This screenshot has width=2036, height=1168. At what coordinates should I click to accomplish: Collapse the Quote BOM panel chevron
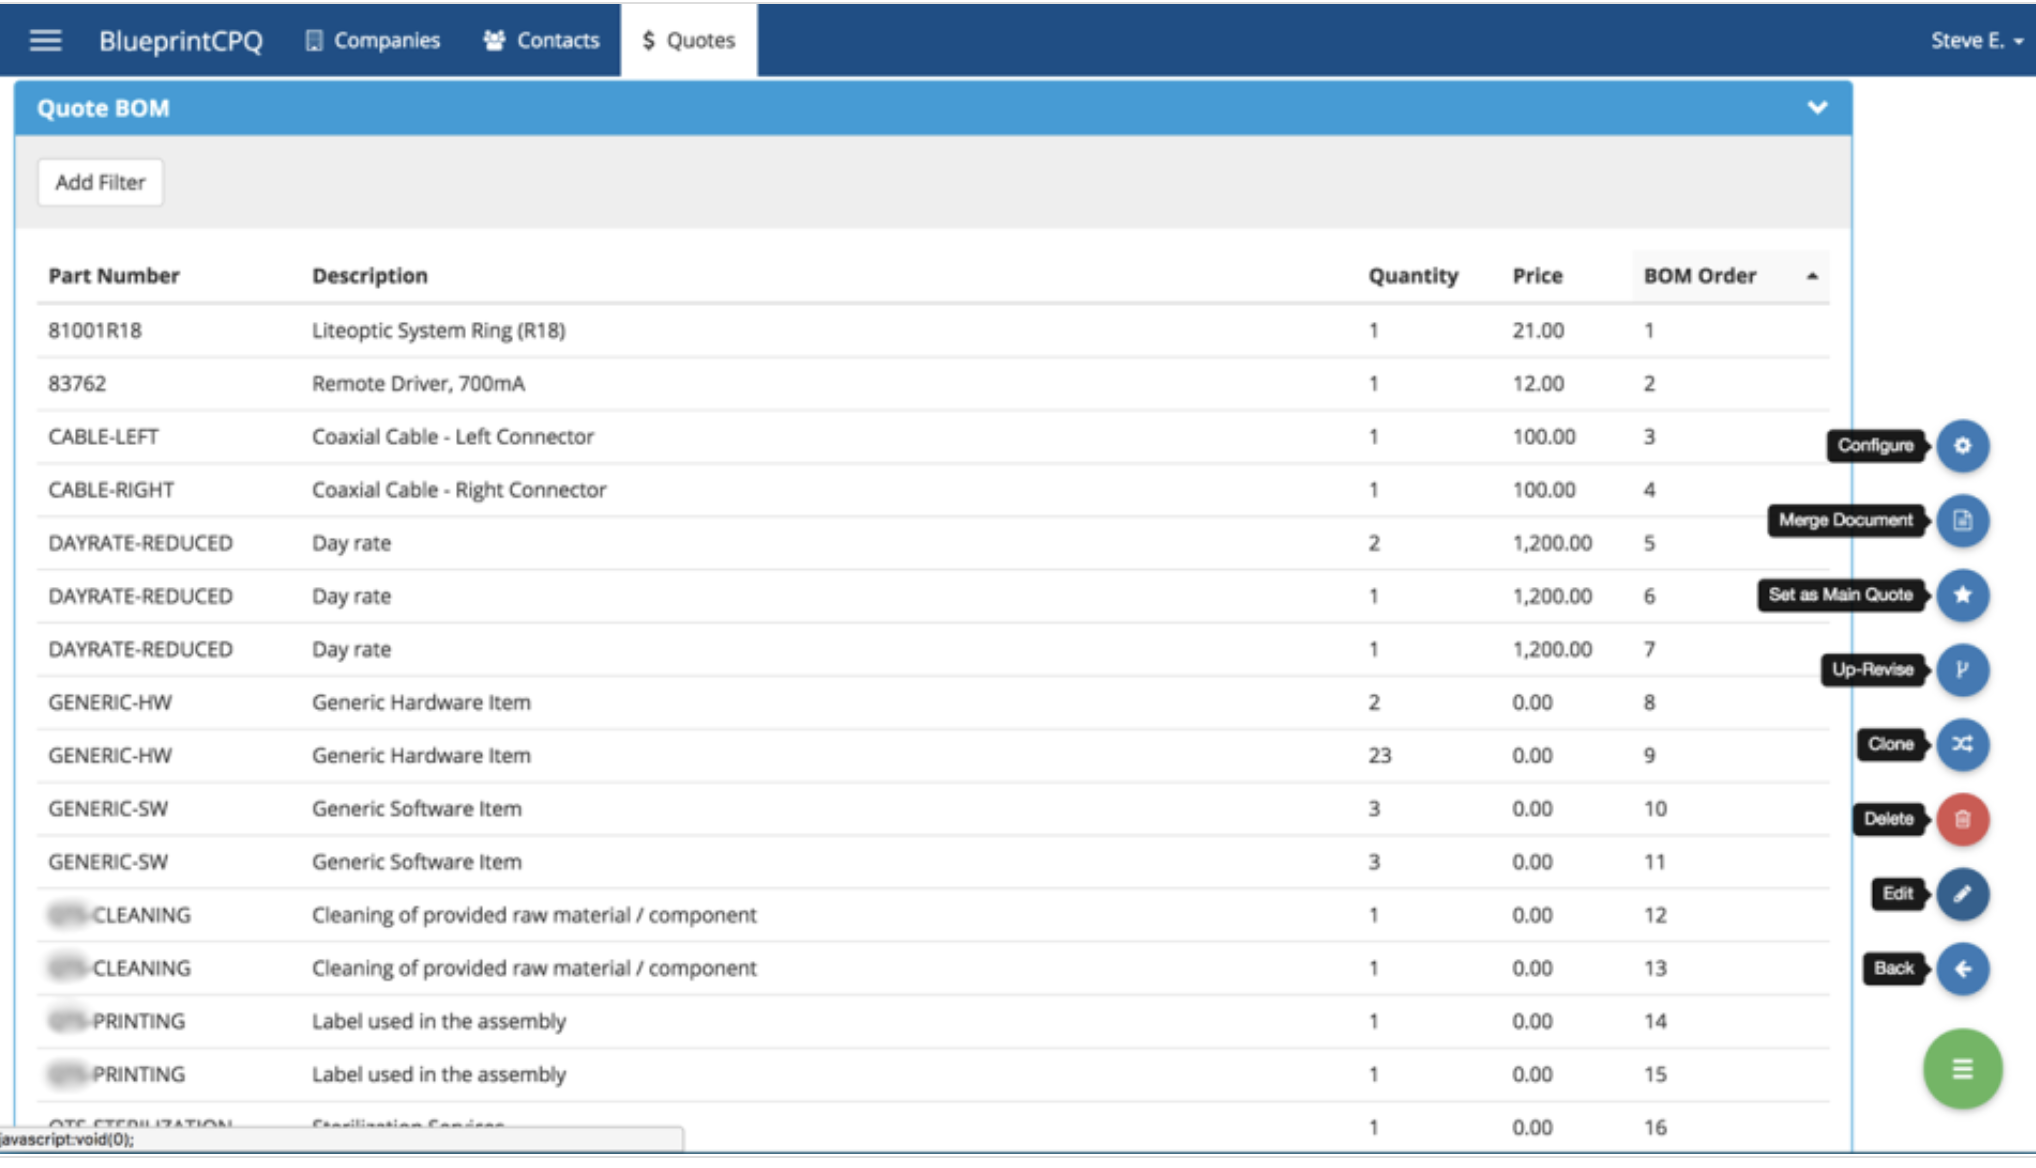1817,108
